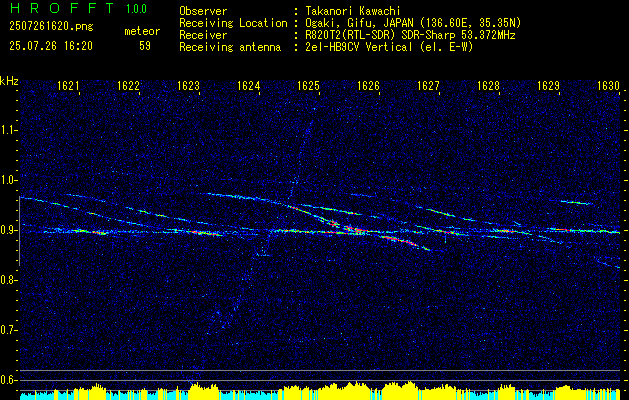The width and height of the screenshot is (629, 400).
Task: Click 2el-HB9CV Vertical antenna text
Action: click(389, 47)
